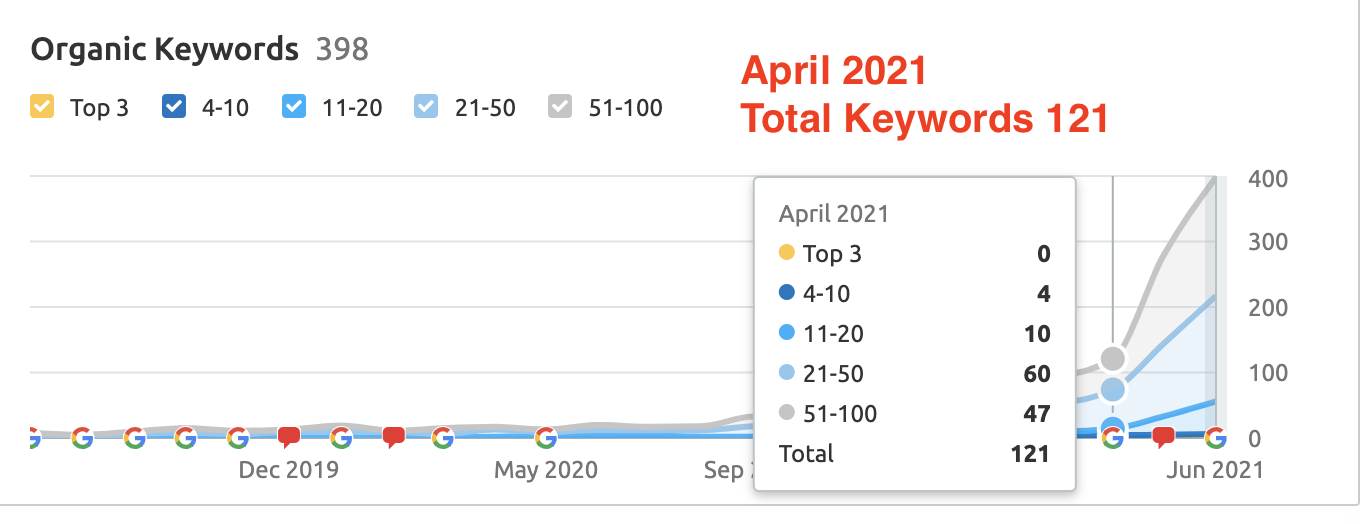Disable the 11-20 series checkbox
The width and height of the screenshot is (1360, 524).
click(x=294, y=106)
